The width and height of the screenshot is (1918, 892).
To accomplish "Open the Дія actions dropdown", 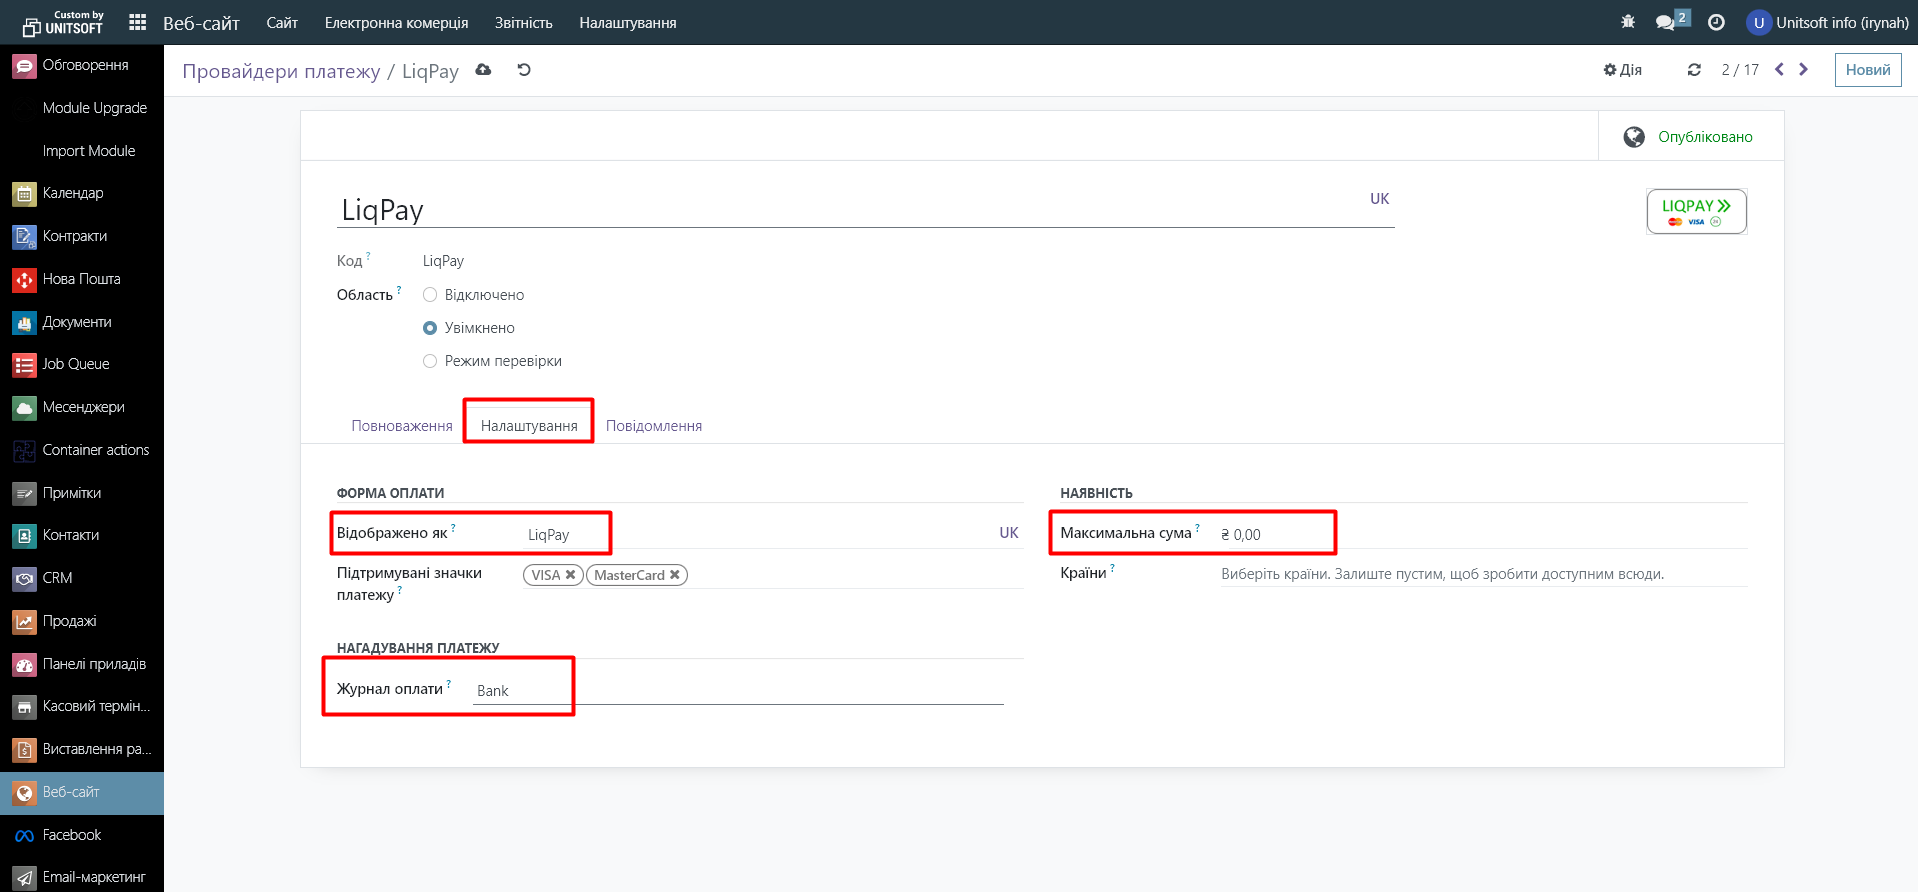I will pos(1623,70).
